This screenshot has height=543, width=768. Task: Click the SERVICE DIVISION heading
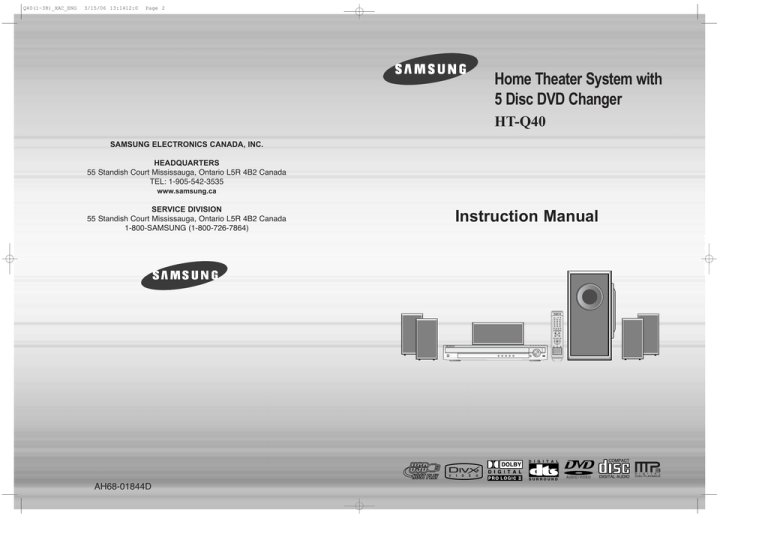(187, 210)
